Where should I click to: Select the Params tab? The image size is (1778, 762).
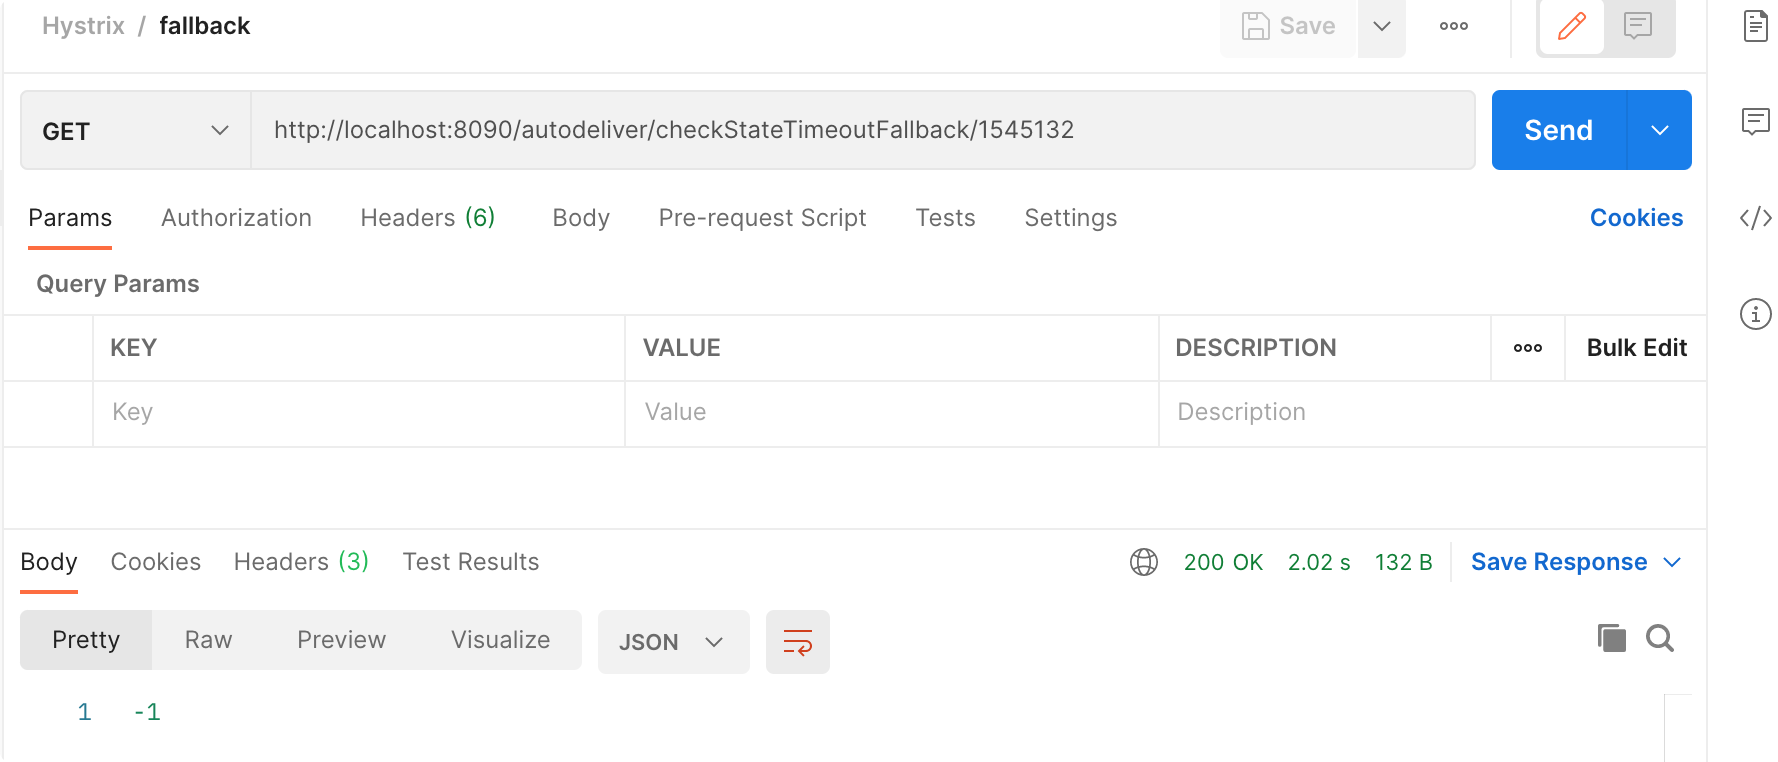(x=70, y=218)
